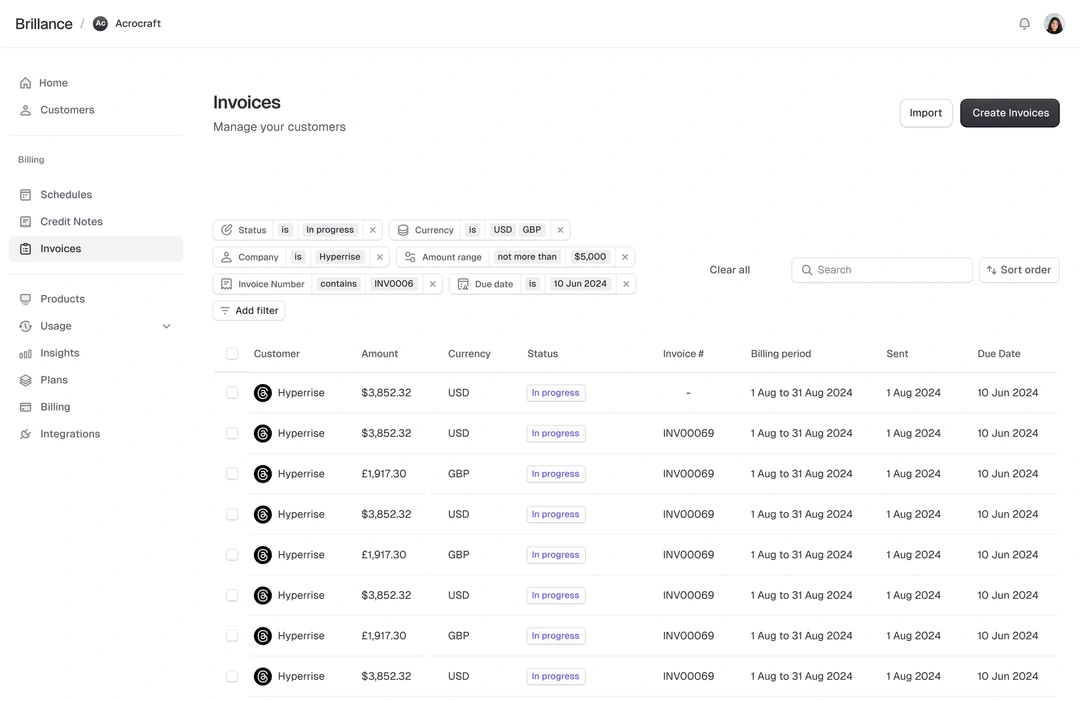1080x701 pixels.
Task: Click the Plans layers icon
Action: [25, 380]
